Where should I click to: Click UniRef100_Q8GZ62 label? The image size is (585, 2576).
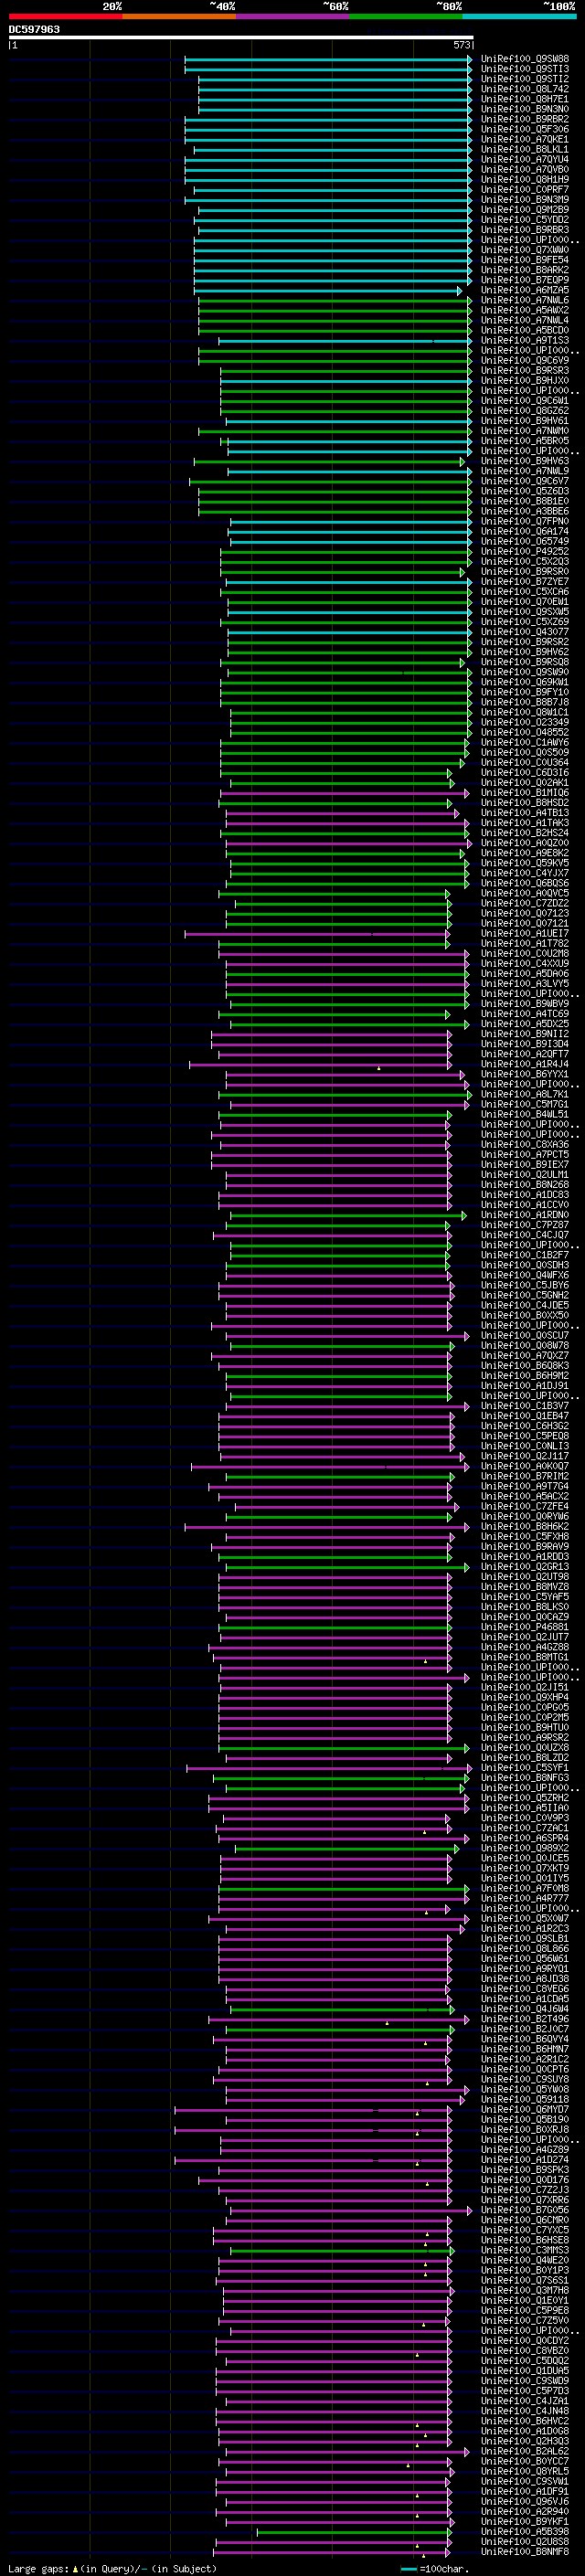tap(525, 411)
